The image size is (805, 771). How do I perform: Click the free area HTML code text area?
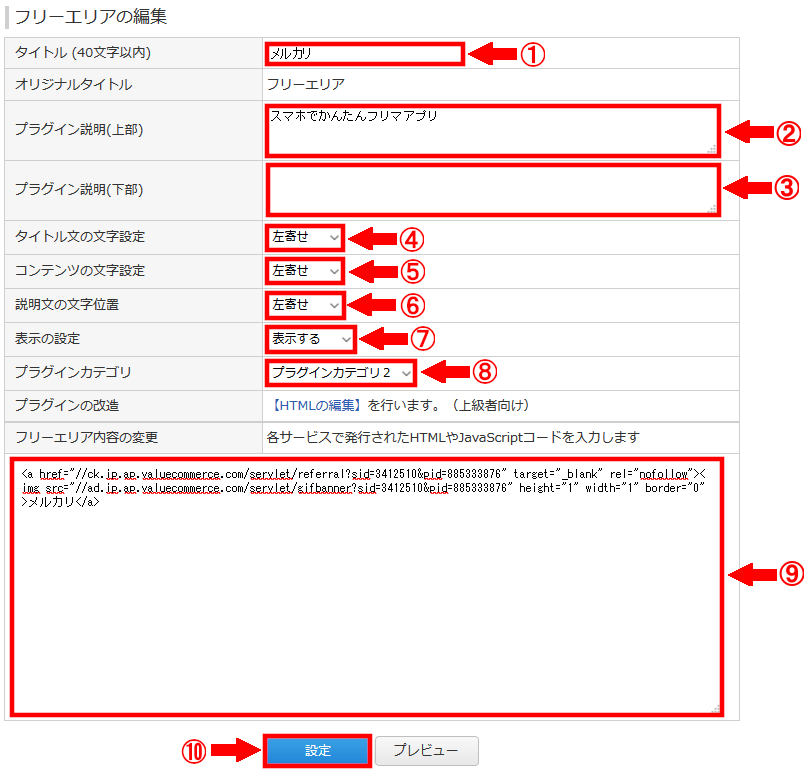367,587
